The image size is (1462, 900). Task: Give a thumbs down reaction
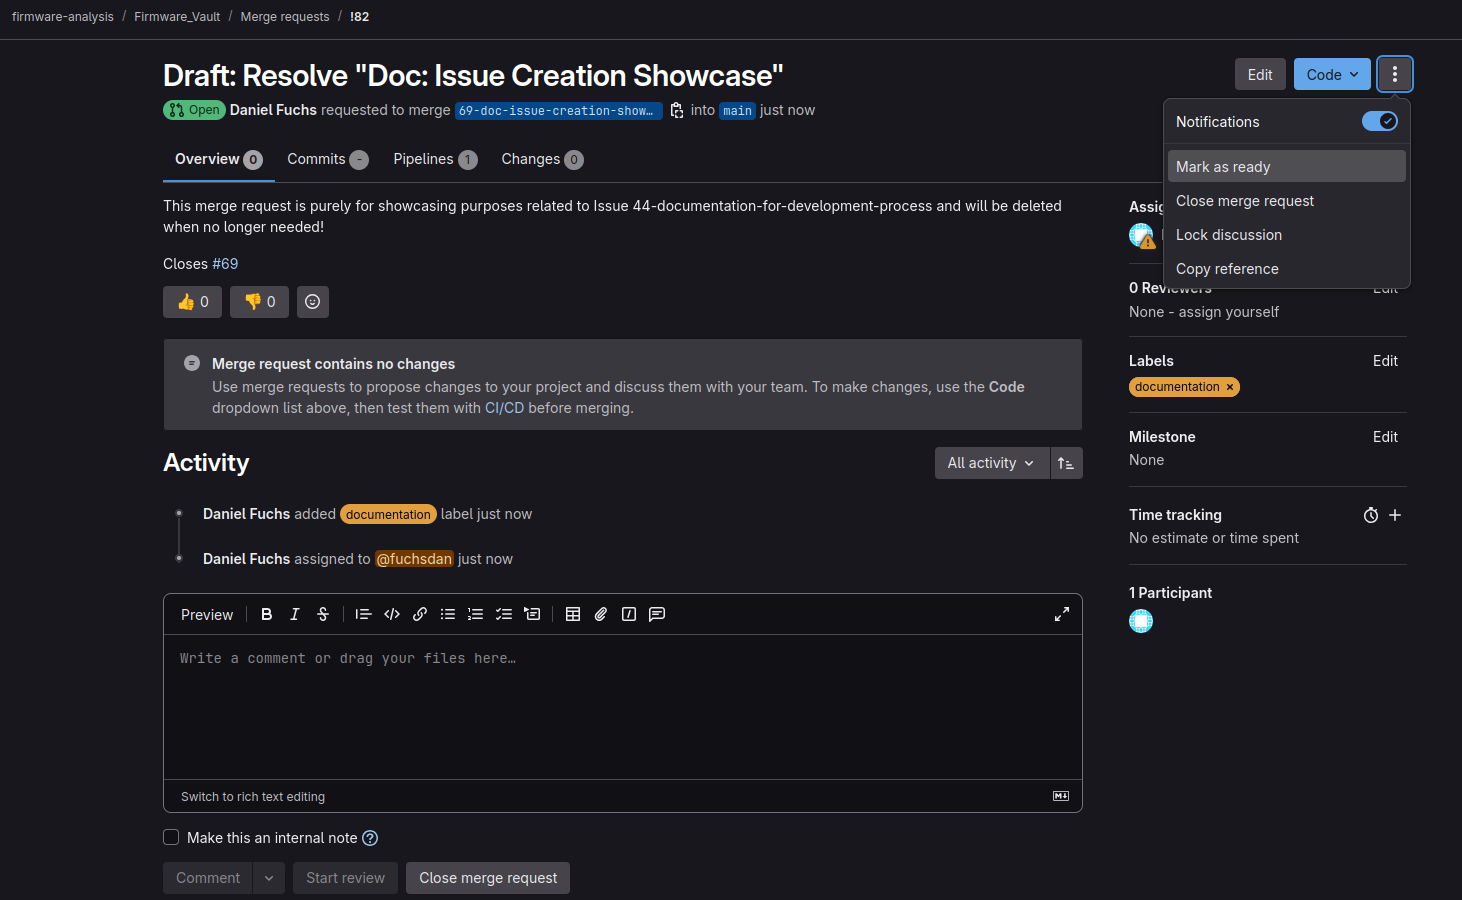(259, 302)
